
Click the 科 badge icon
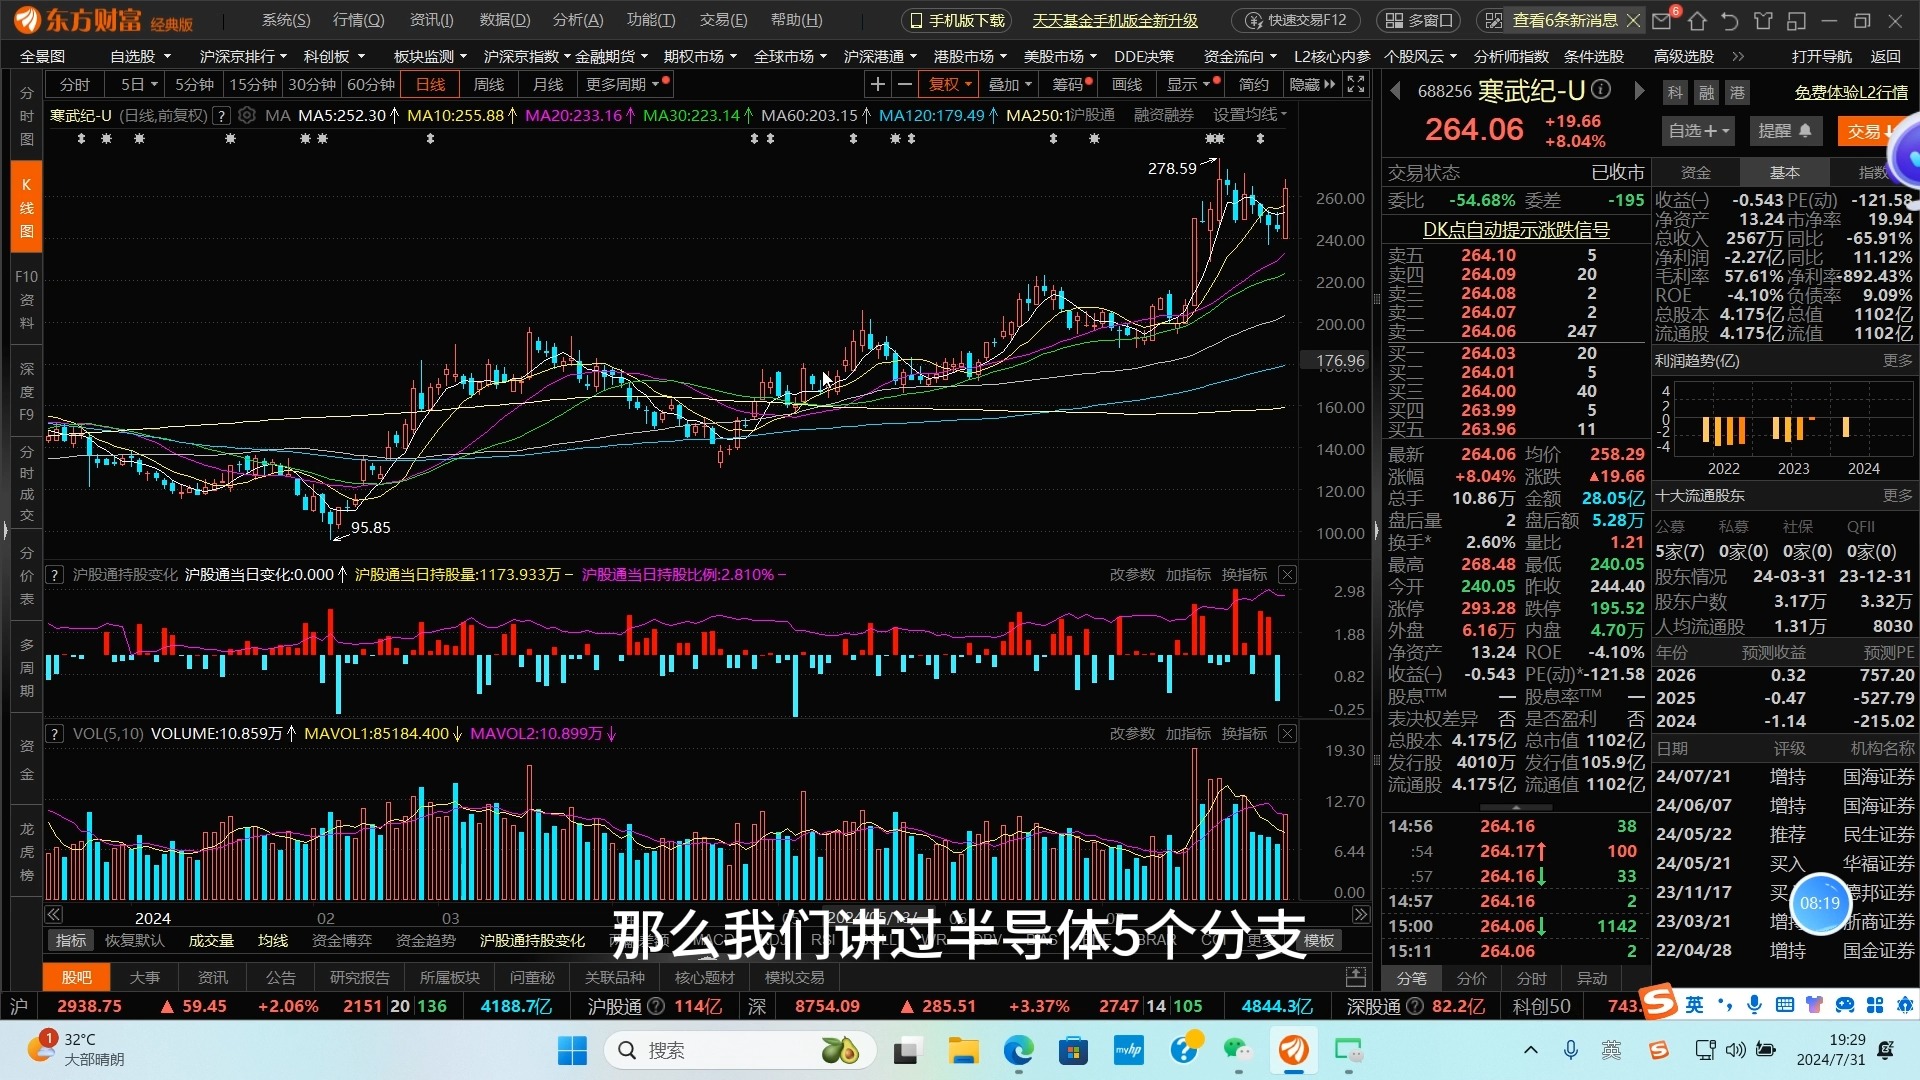pos(1675,93)
